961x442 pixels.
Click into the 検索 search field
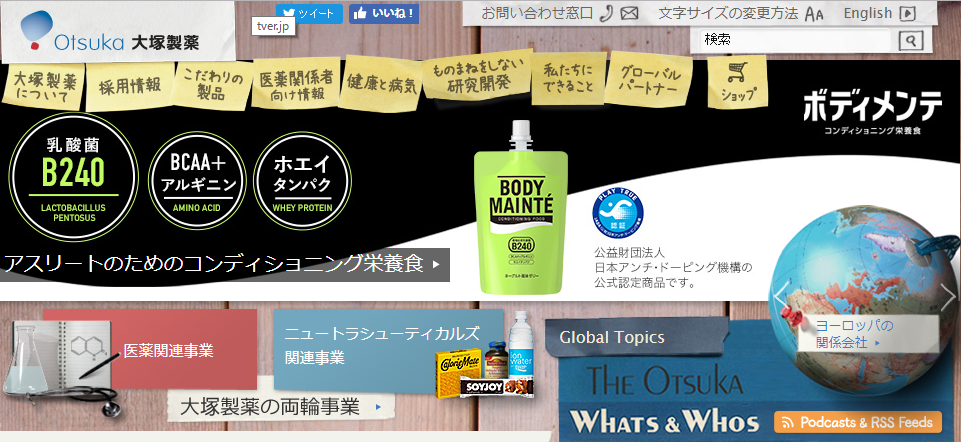pos(795,40)
